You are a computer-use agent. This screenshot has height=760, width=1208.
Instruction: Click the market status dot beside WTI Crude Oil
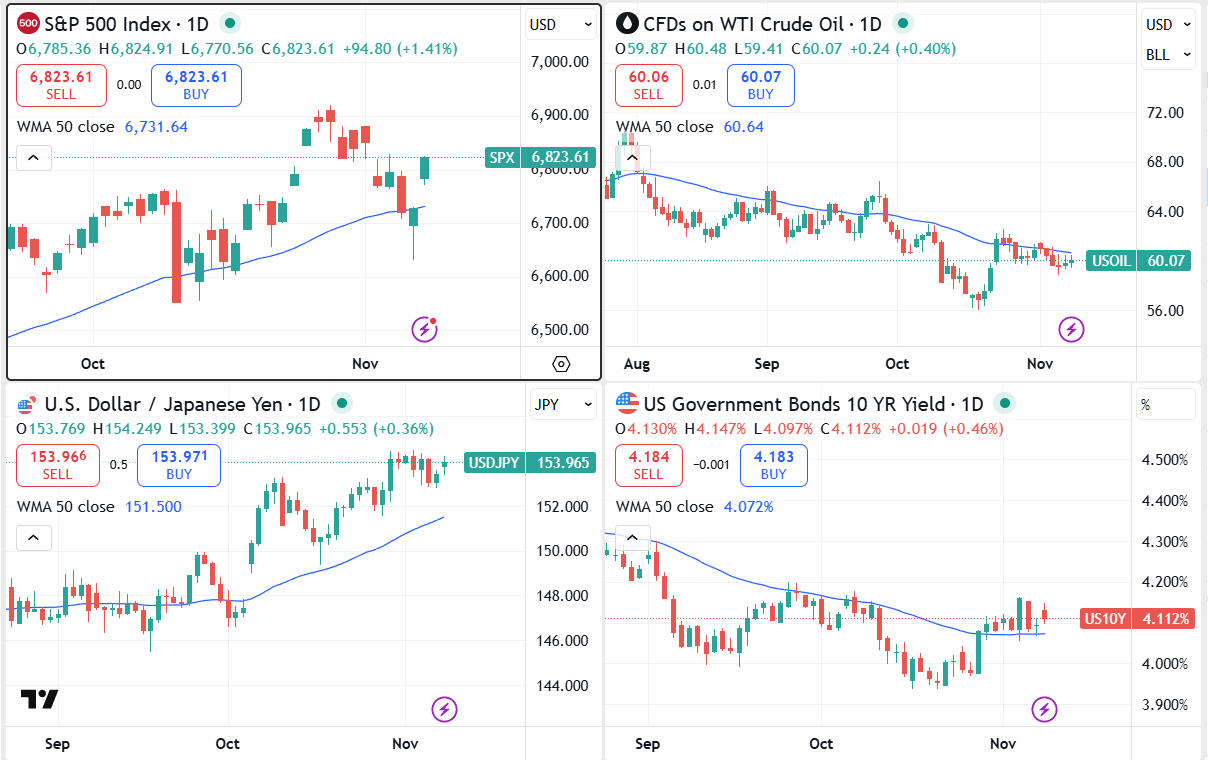[x=902, y=23]
